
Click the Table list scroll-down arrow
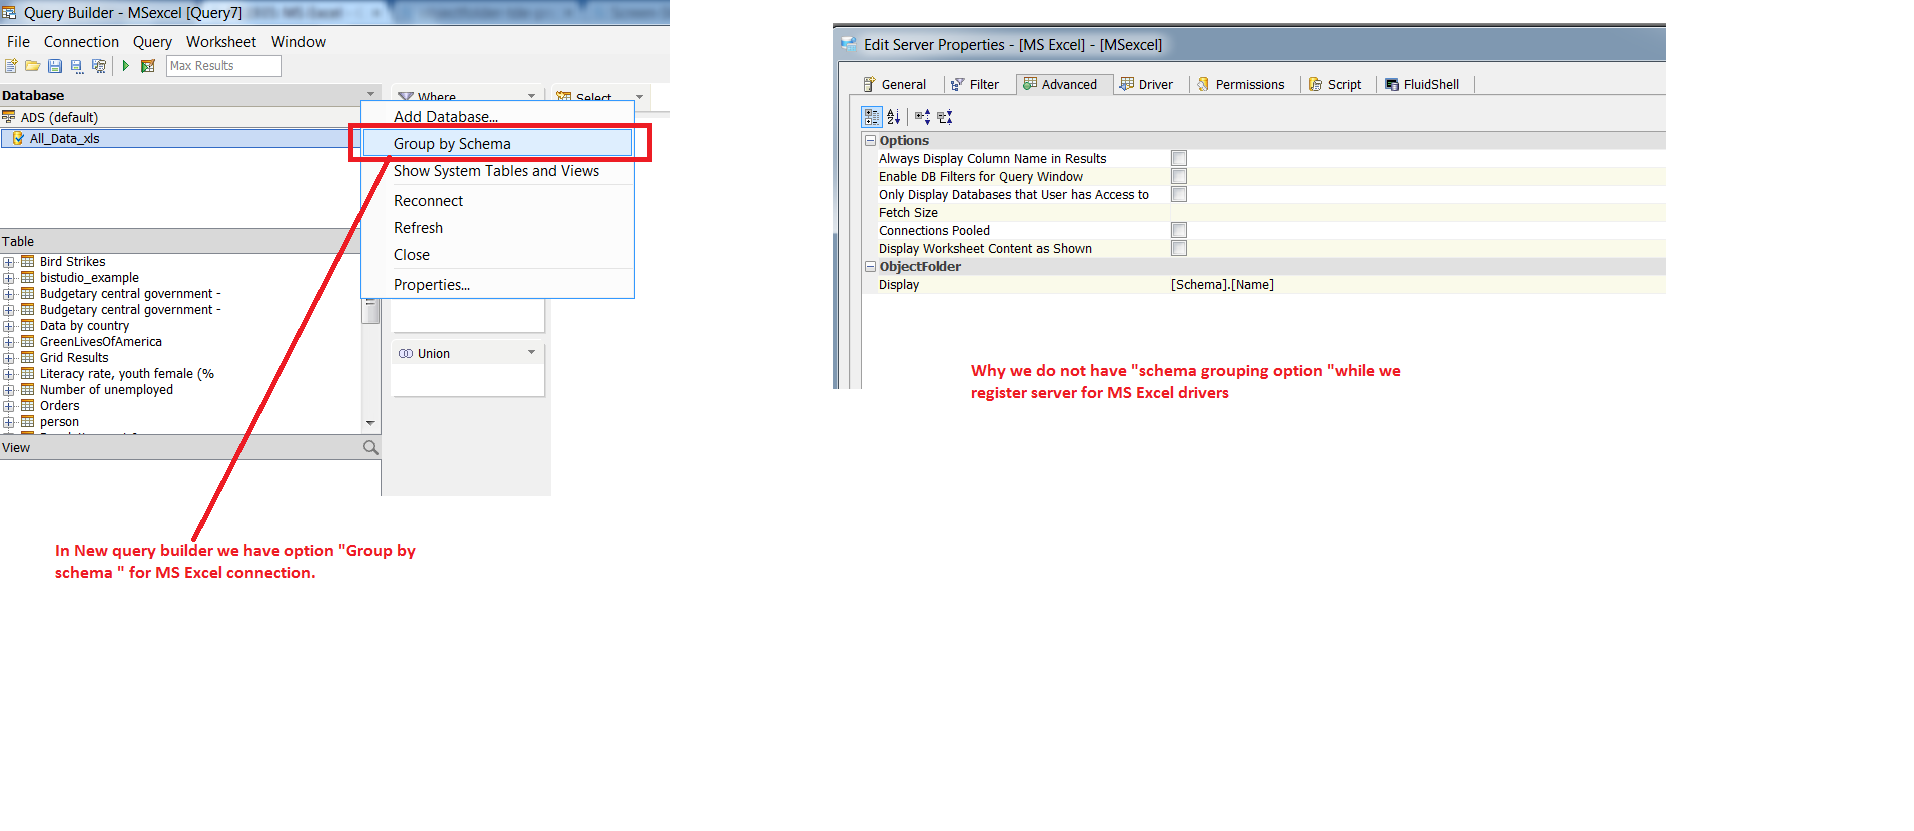371,423
